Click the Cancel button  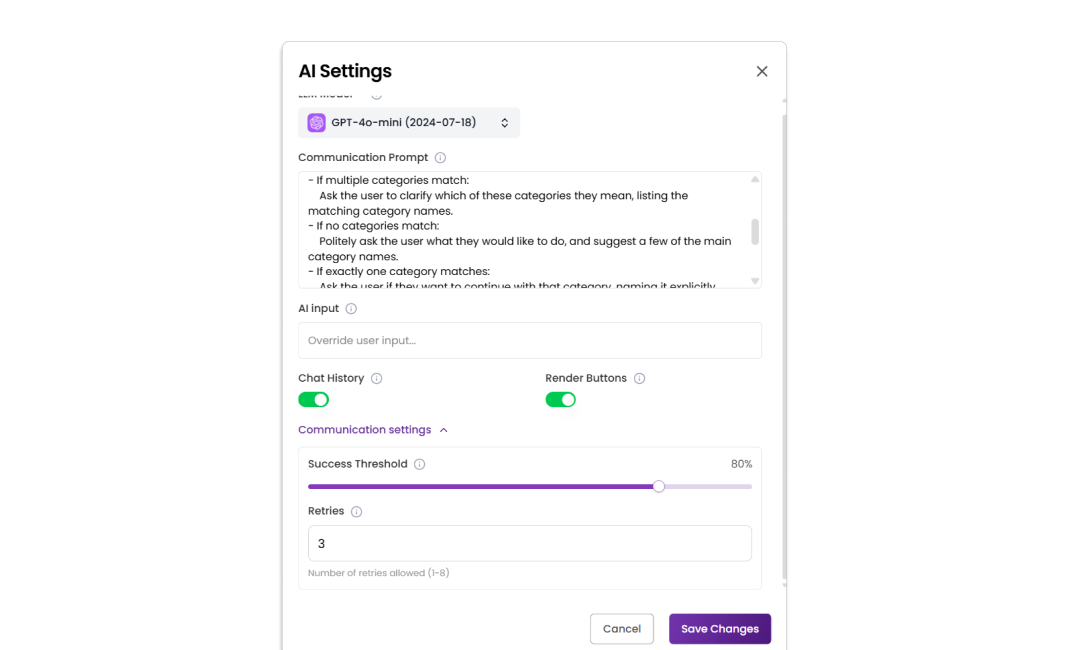click(622, 629)
